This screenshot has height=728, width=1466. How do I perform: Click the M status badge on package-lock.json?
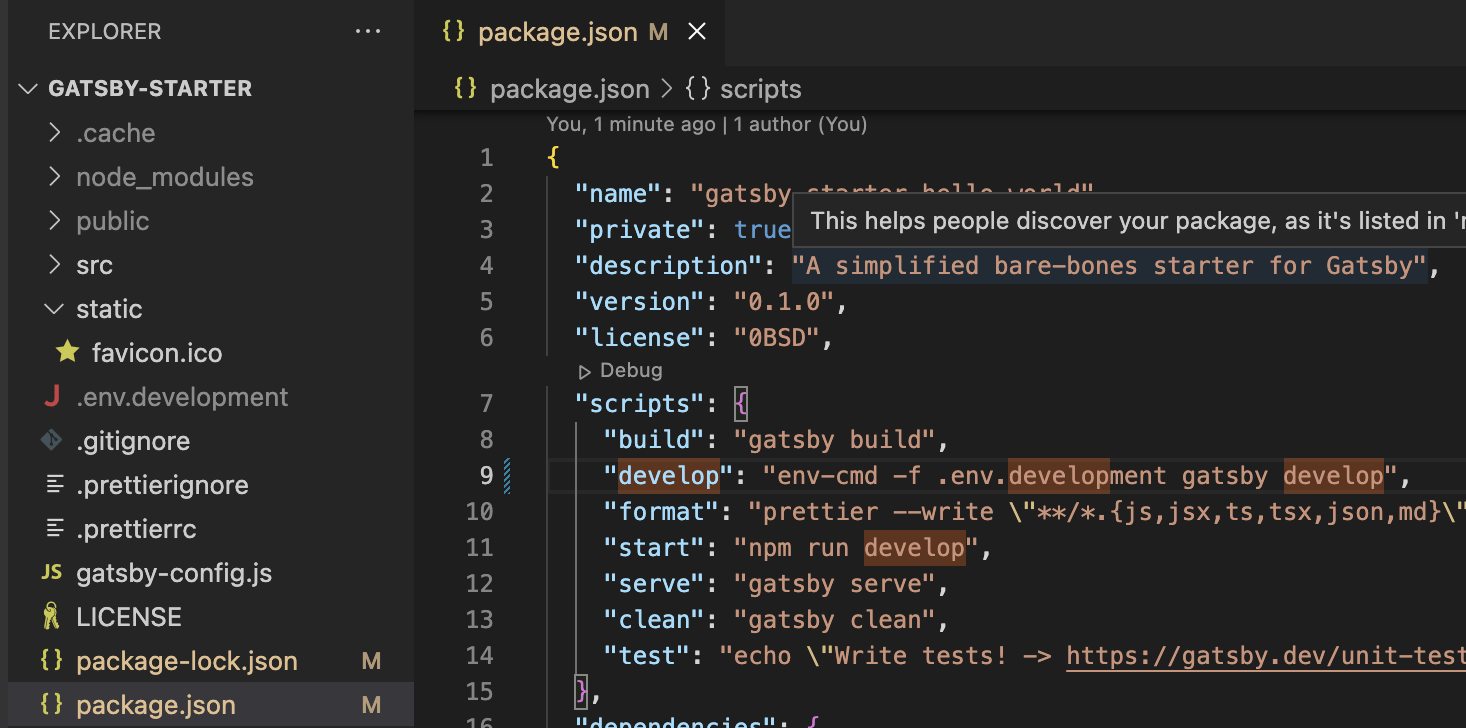371,661
